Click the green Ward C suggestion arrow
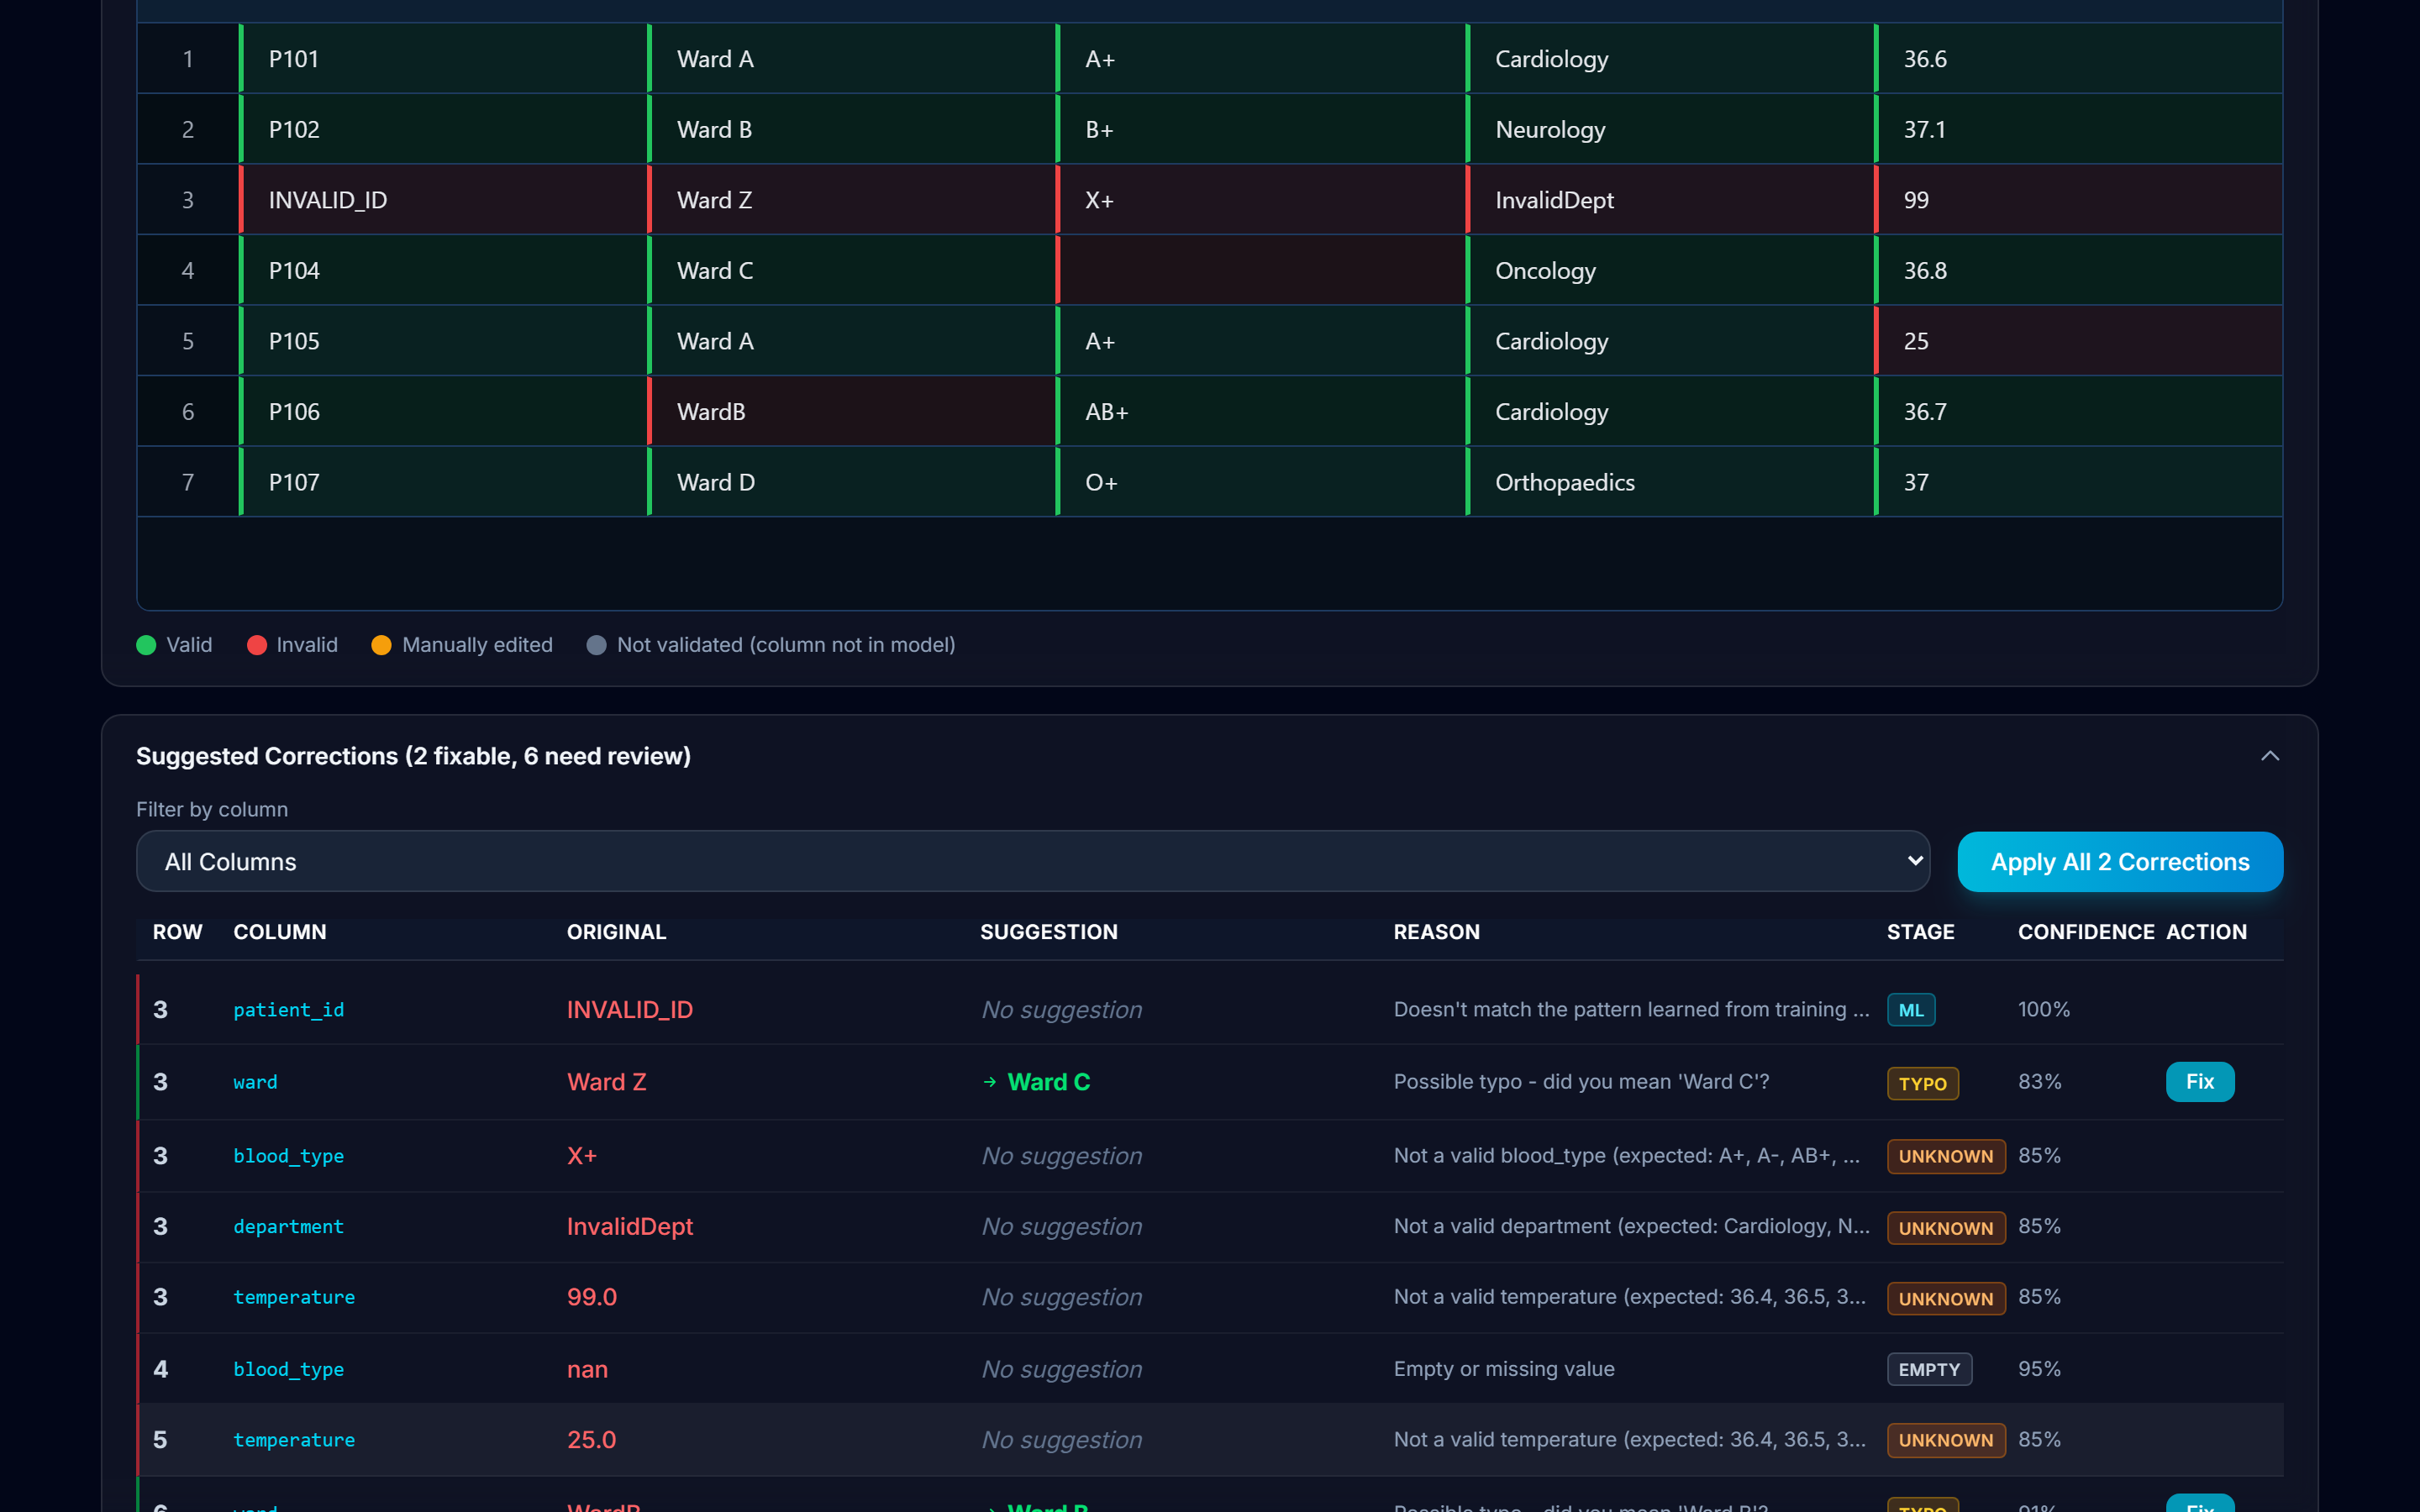 (990, 1082)
